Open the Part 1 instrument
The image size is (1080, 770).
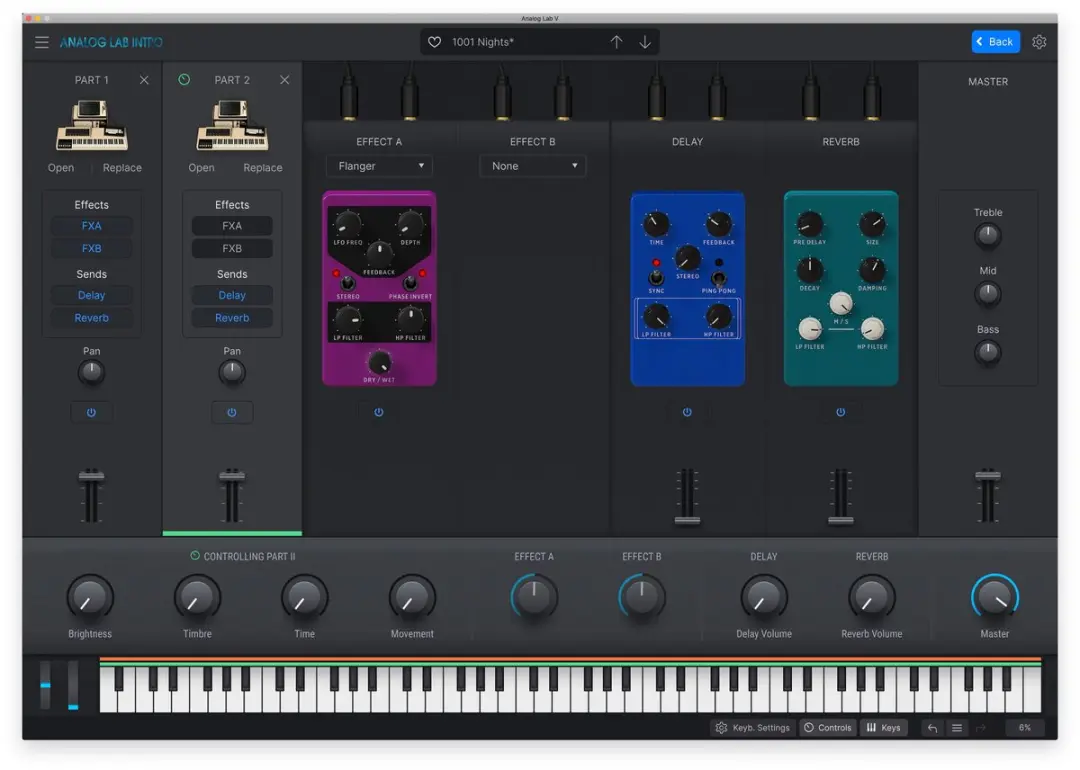click(61, 167)
